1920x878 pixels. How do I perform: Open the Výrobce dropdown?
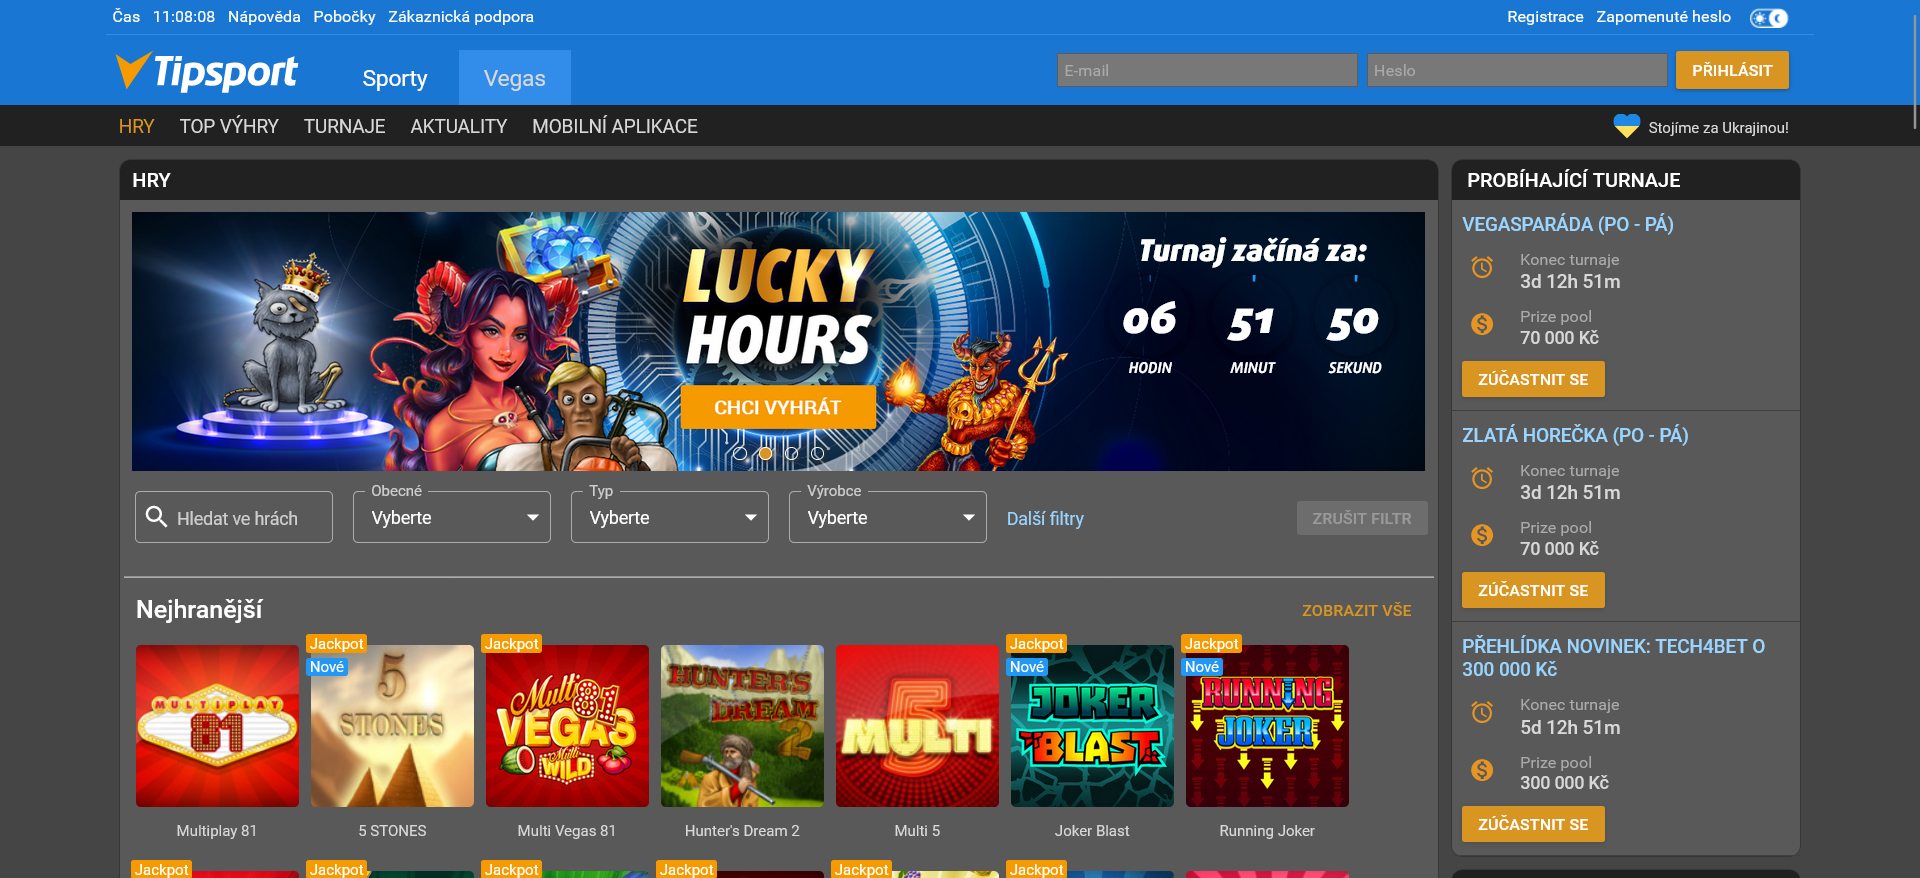tap(888, 517)
